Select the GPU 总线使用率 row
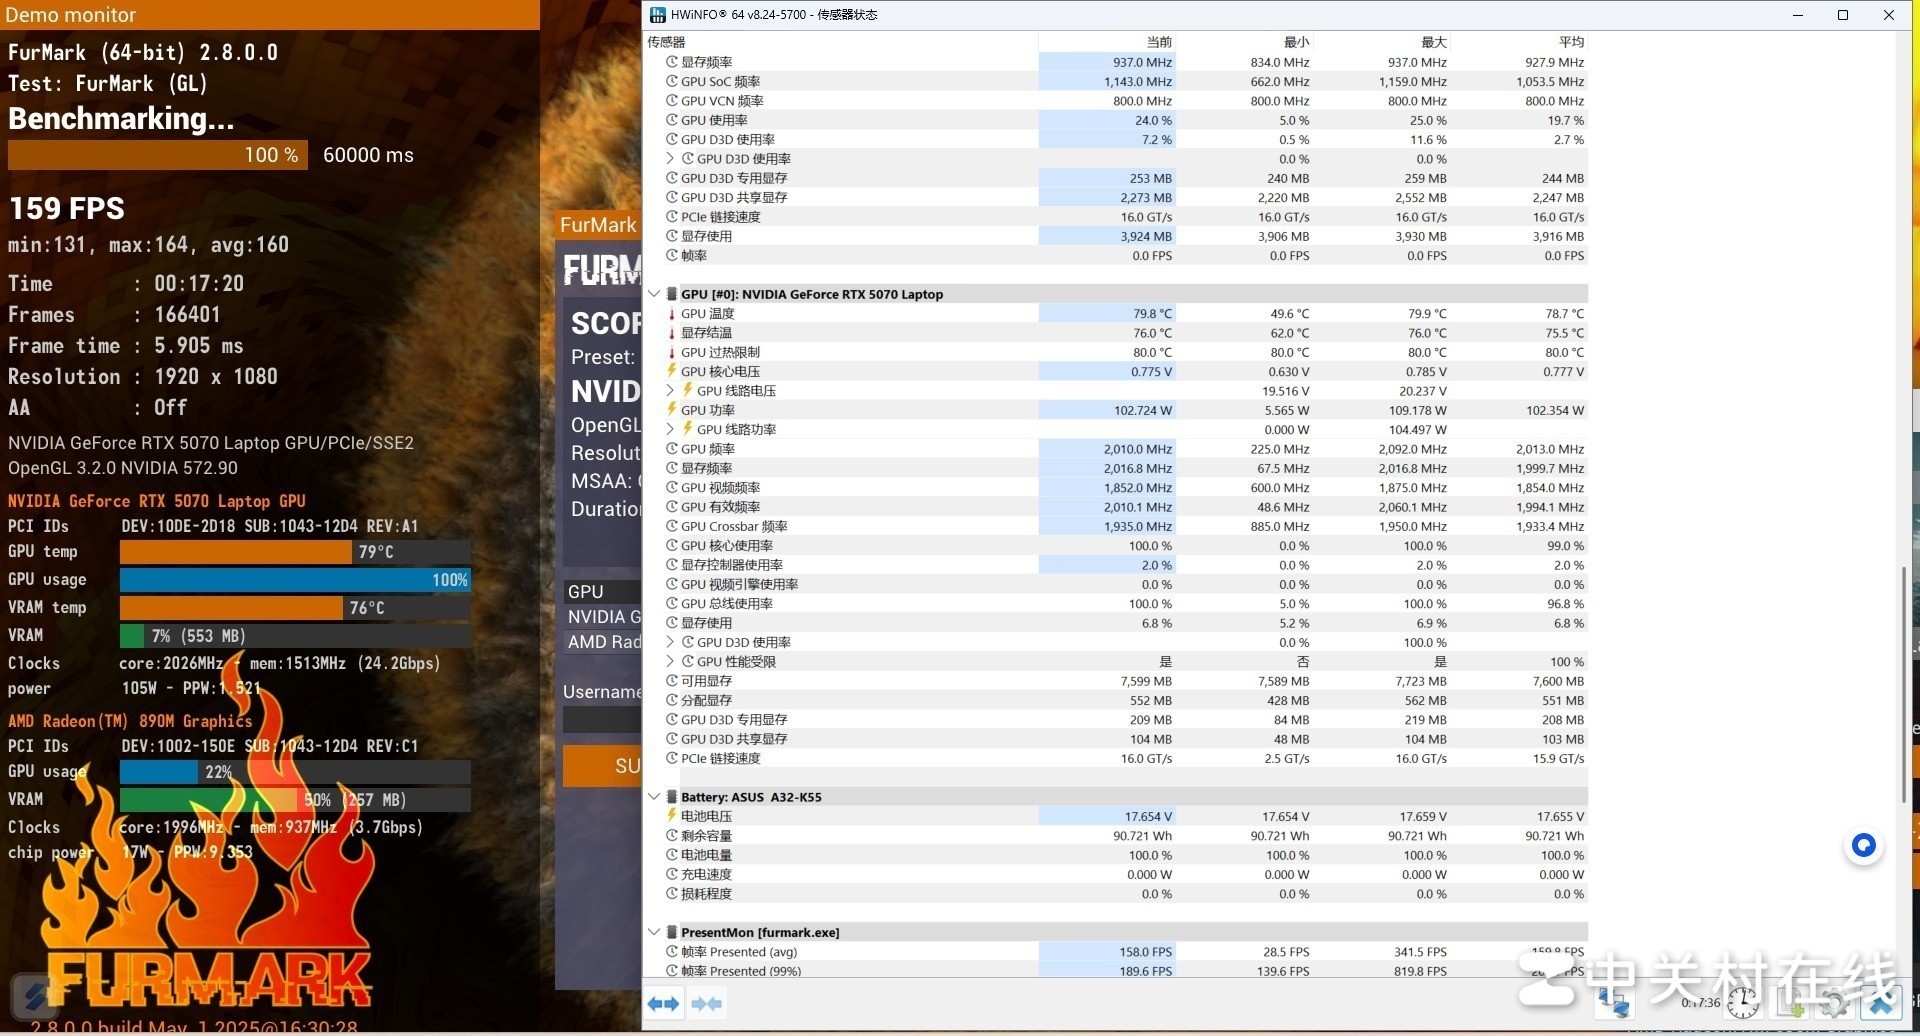Viewport: 1920px width, 1036px height. coord(1116,604)
